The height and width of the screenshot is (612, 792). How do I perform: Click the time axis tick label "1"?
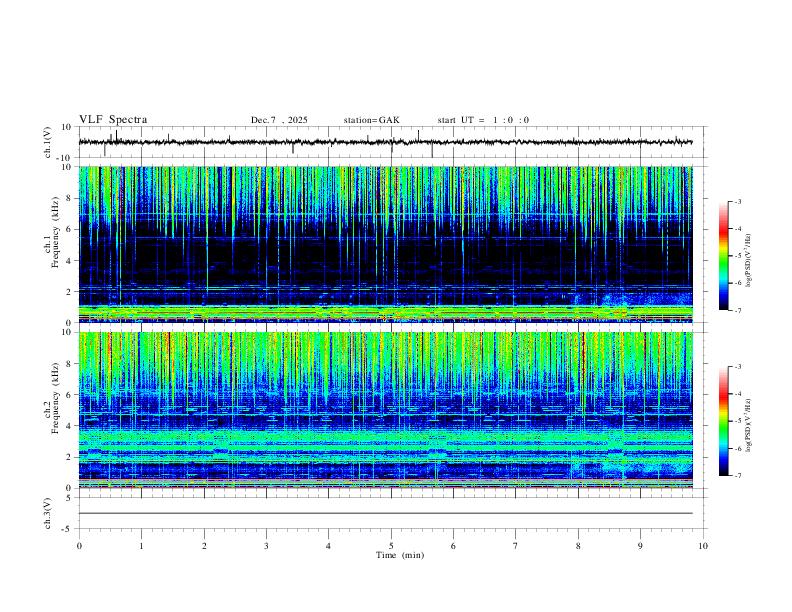tap(141, 546)
